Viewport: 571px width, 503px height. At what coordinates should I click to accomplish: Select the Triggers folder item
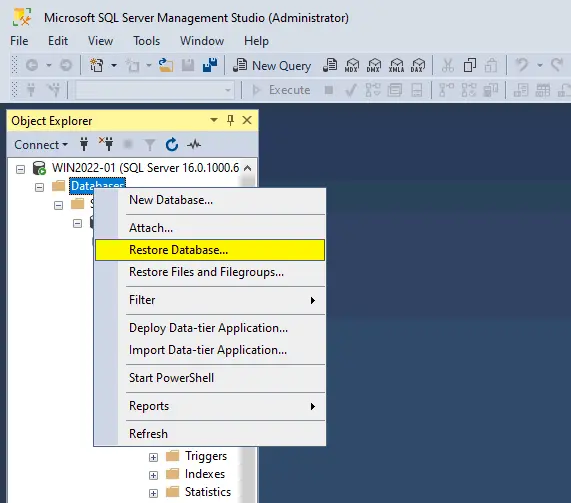click(206, 456)
